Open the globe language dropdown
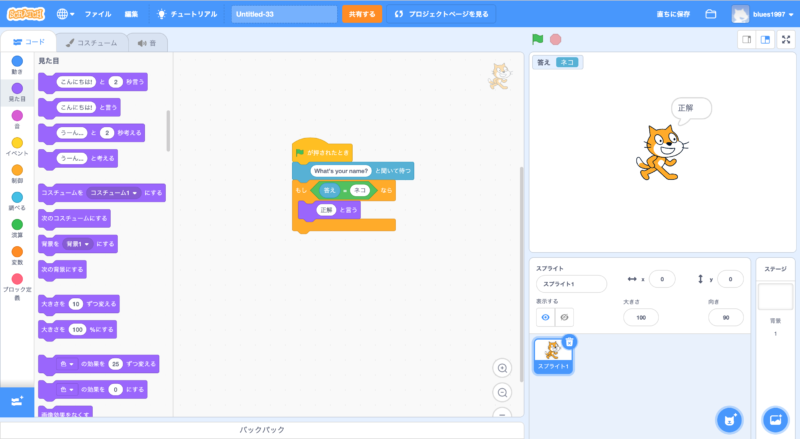This screenshot has width=800, height=439. 67,14
